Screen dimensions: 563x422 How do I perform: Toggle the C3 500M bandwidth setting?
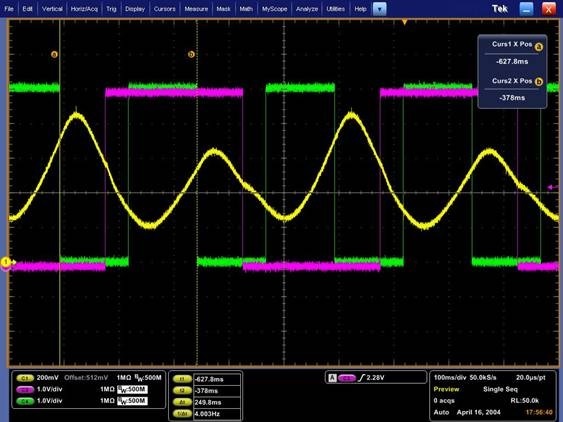click(x=132, y=401)
